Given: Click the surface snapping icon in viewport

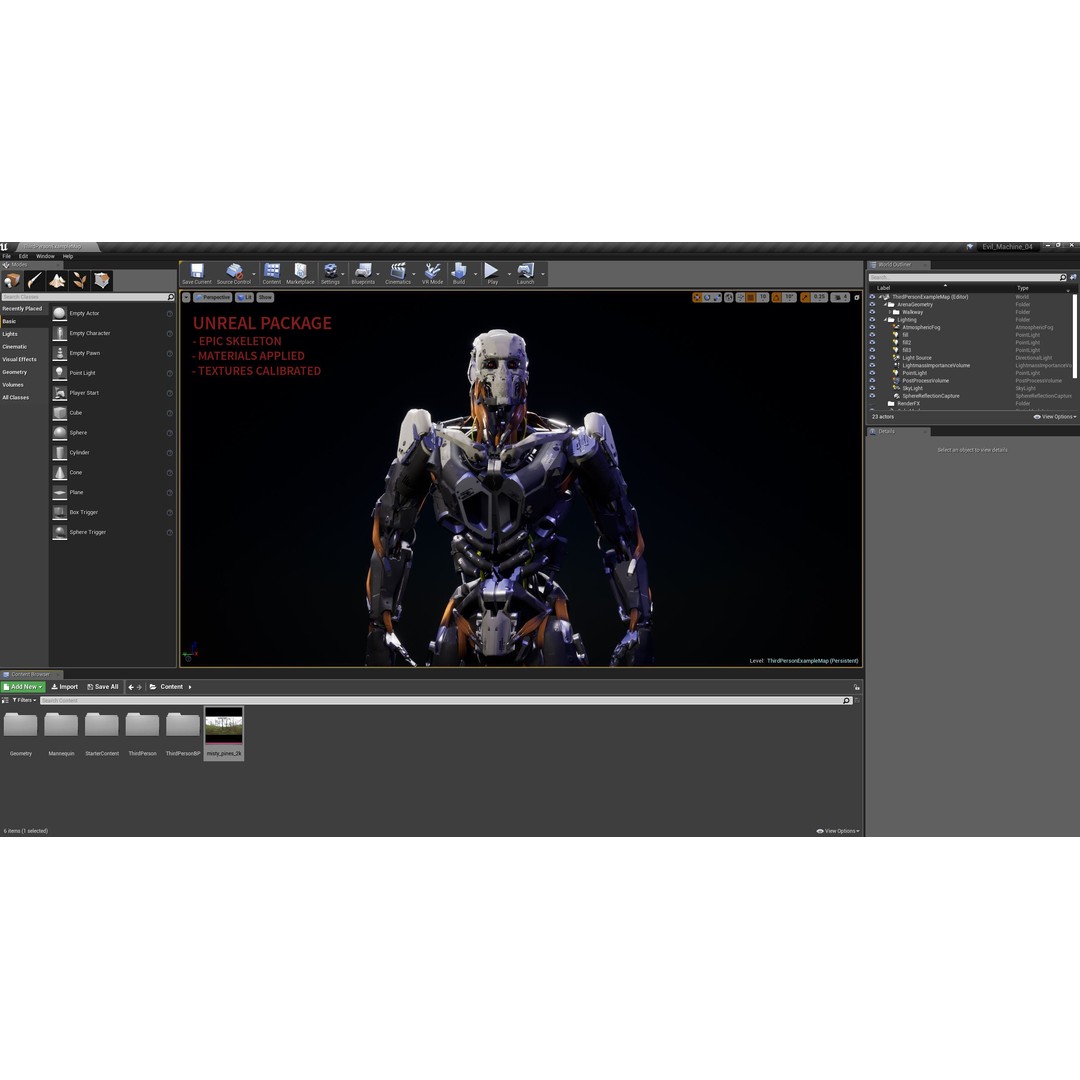Looking at the screenshot, I should pyautogui.click(x=740, y=298).
